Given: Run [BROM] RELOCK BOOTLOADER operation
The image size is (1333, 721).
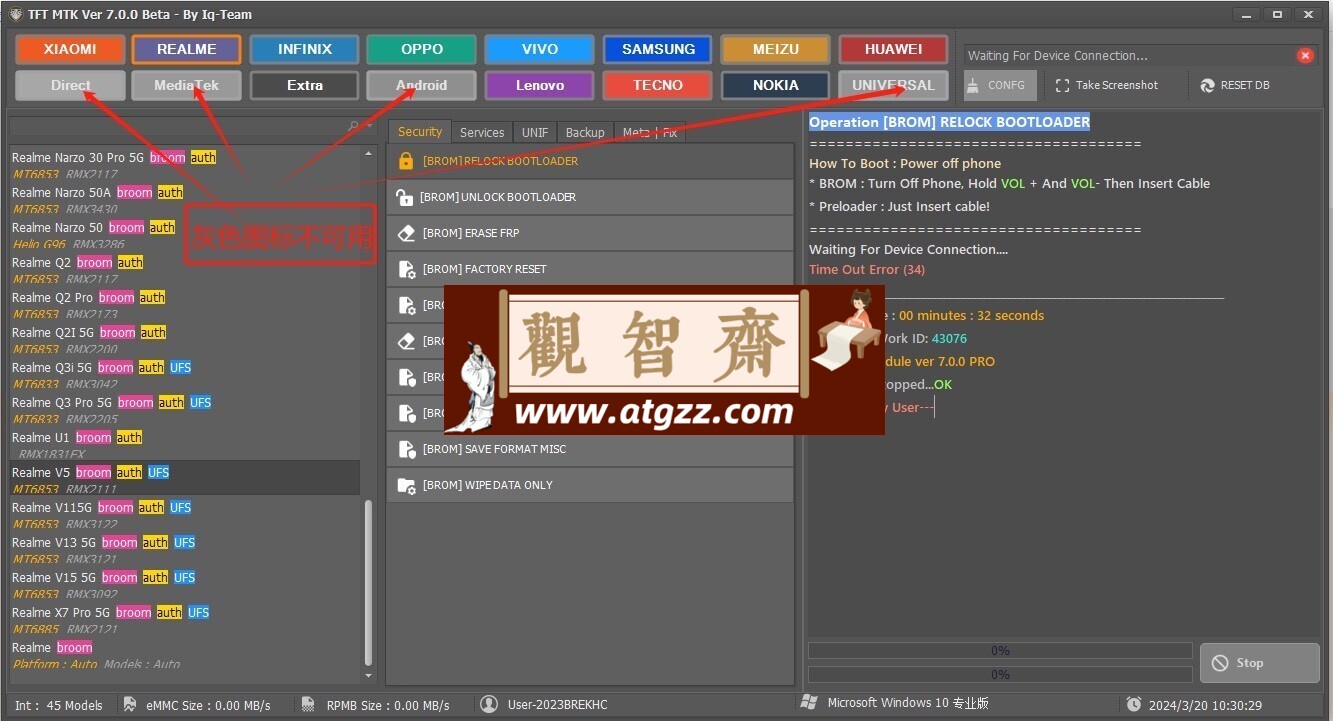Looking at the screenshot, I should [x=590, y=161].
